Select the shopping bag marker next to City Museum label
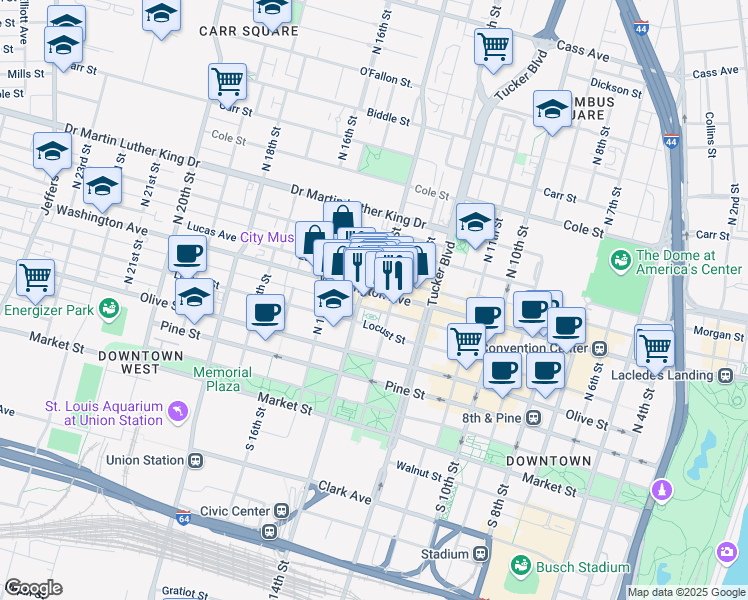Screen dimensions: 748x600 (313, 239)
